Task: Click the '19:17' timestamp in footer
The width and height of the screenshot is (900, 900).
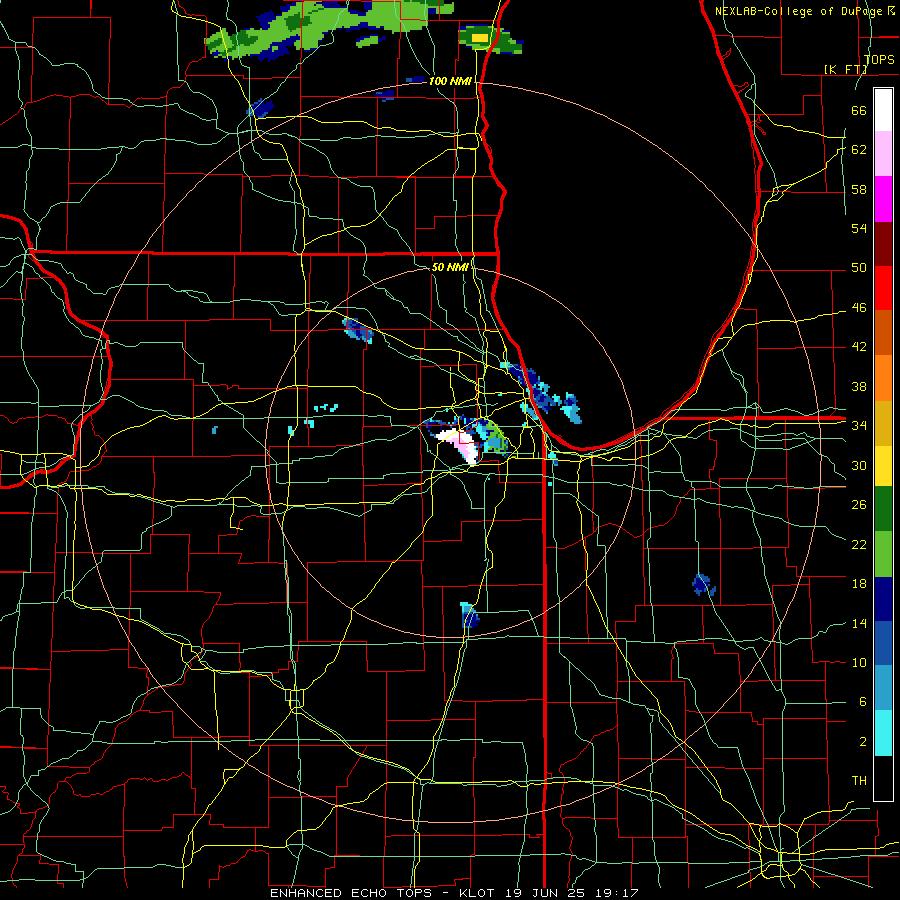Action: tap(617, 893)
